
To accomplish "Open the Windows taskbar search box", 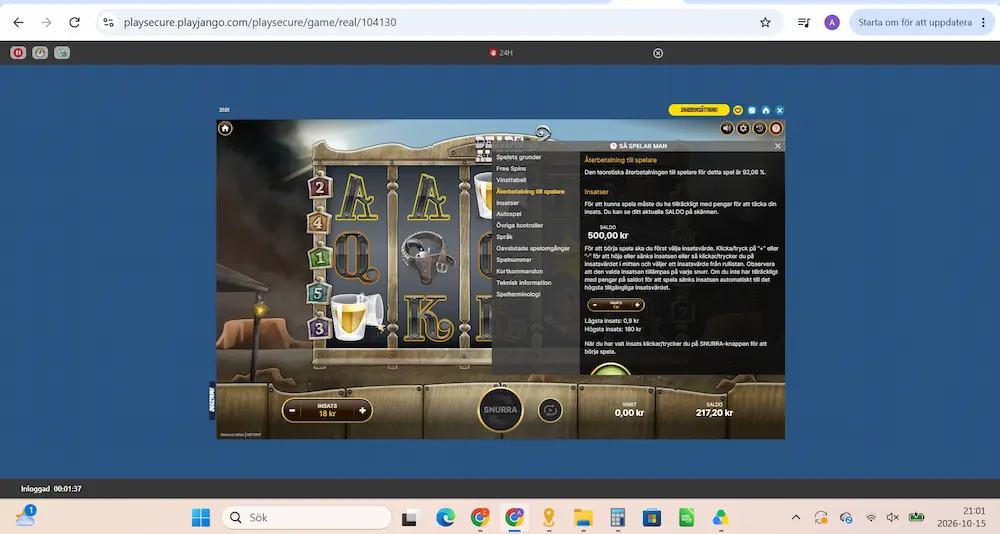I will click(x=306, y=517).
